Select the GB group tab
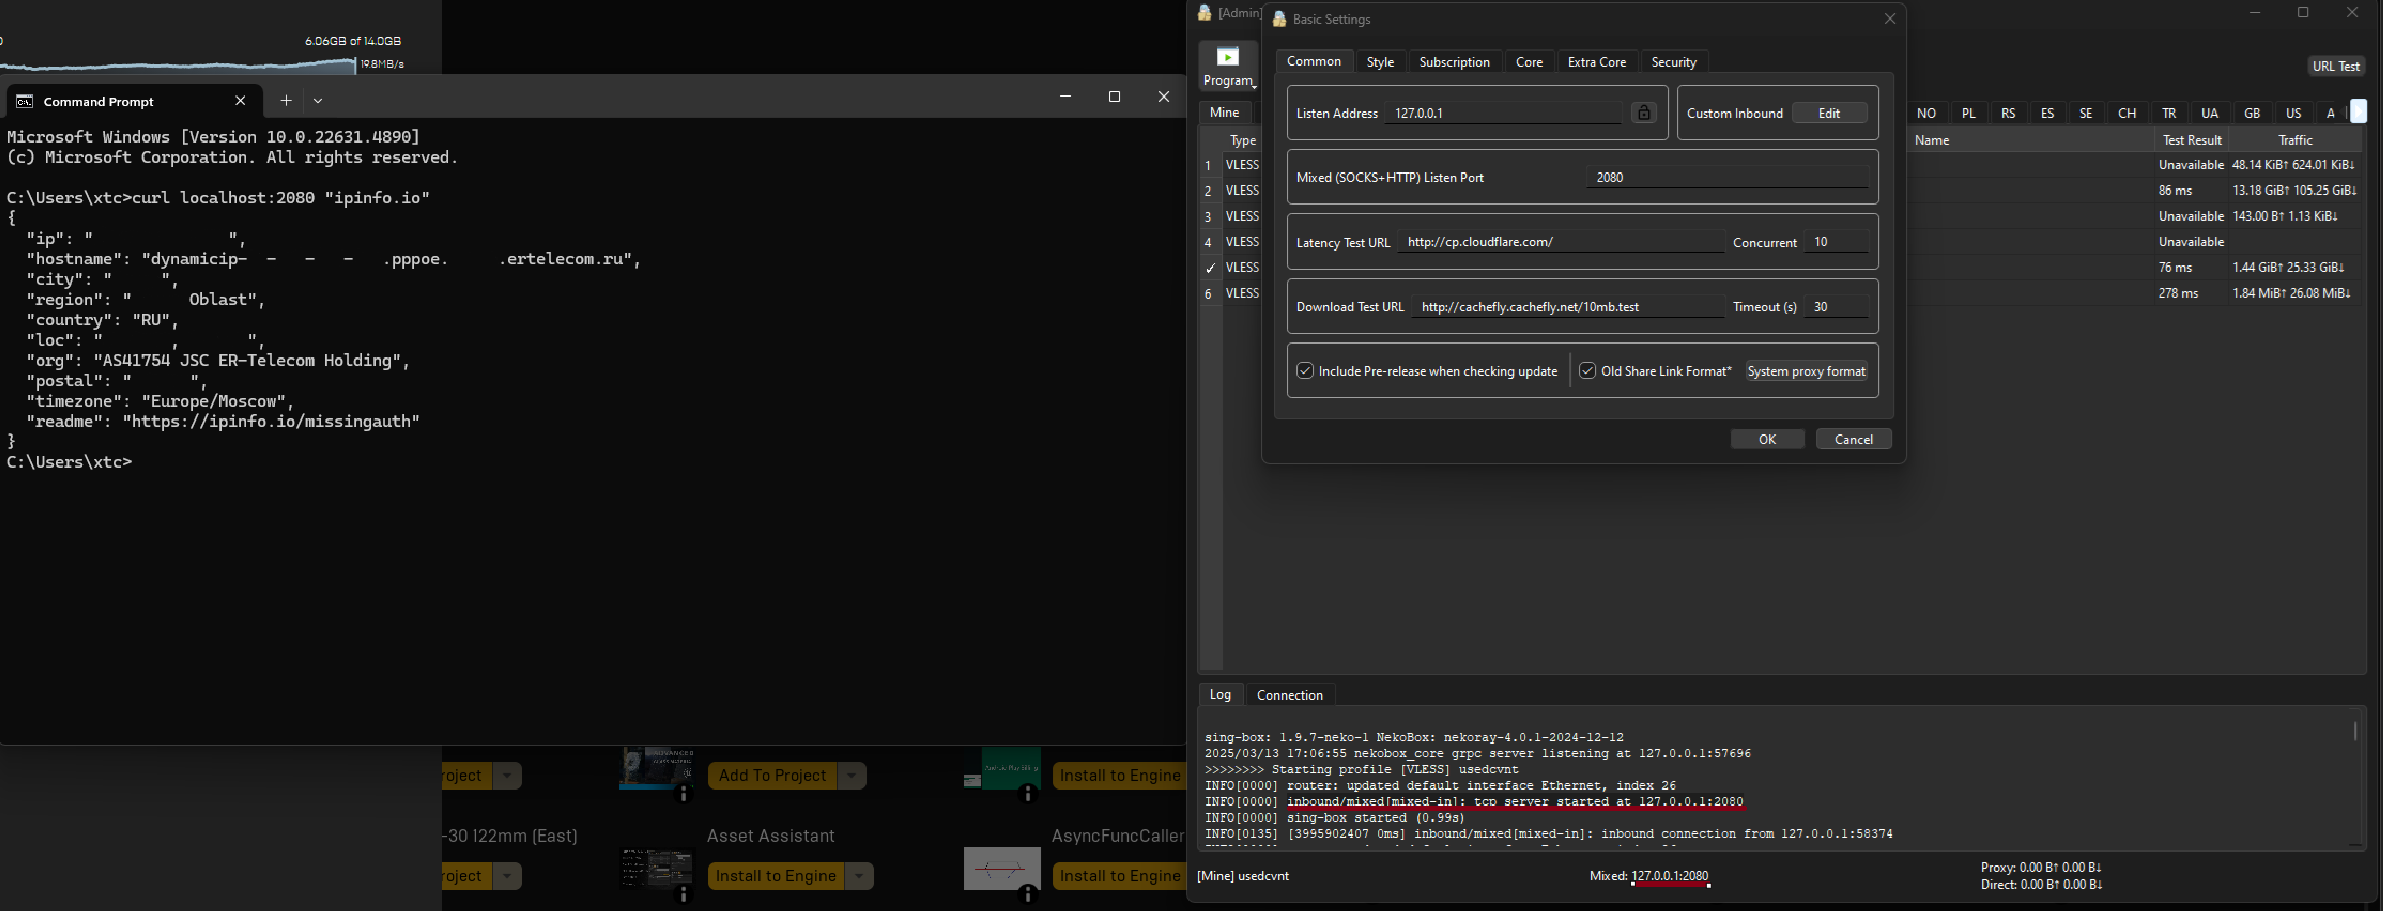 click(2252, 113)
